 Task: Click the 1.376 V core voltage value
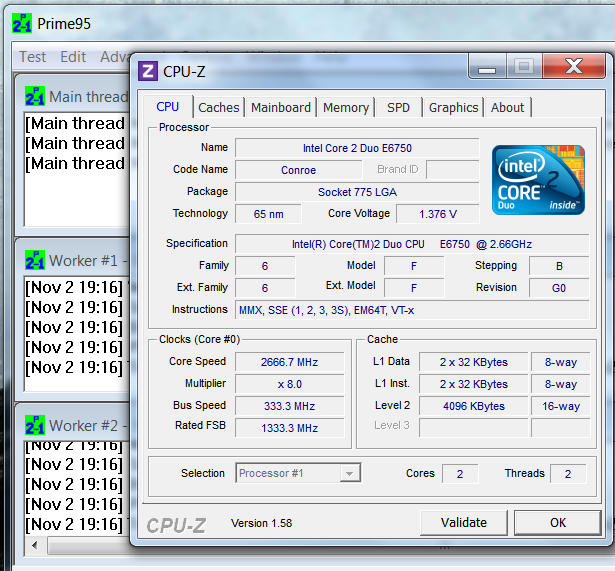point(438,214)
